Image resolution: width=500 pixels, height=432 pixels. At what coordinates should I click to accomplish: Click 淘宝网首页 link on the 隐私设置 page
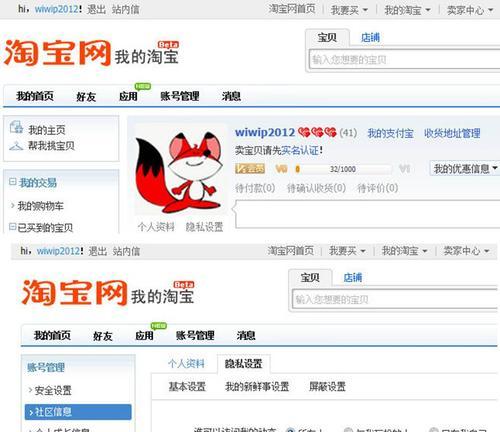click(291, 250)
